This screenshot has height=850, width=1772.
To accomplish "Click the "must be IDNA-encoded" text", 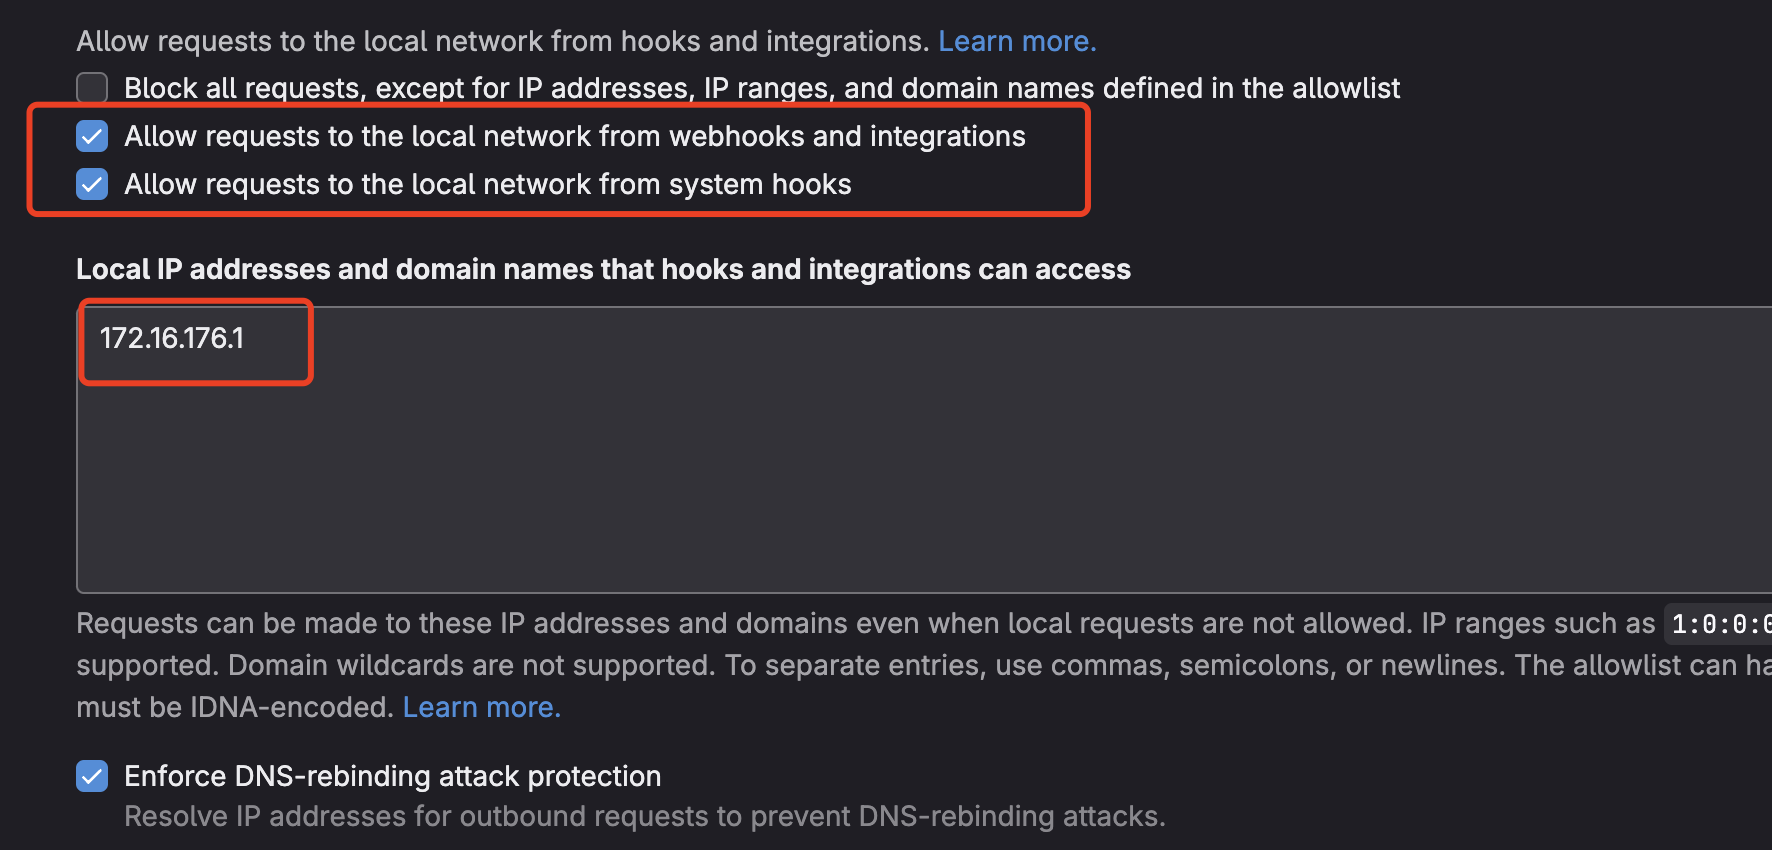I will (x=234, y=707).
